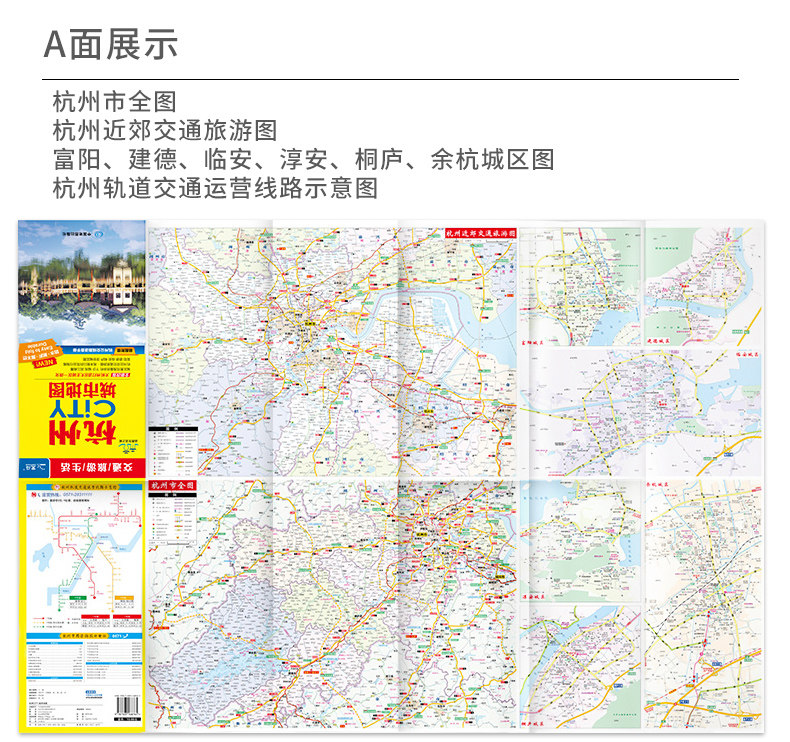This screenshot has width=790, height=742.
Task: Click the 'A面展示' heading
Action: (x=111, y=45)
